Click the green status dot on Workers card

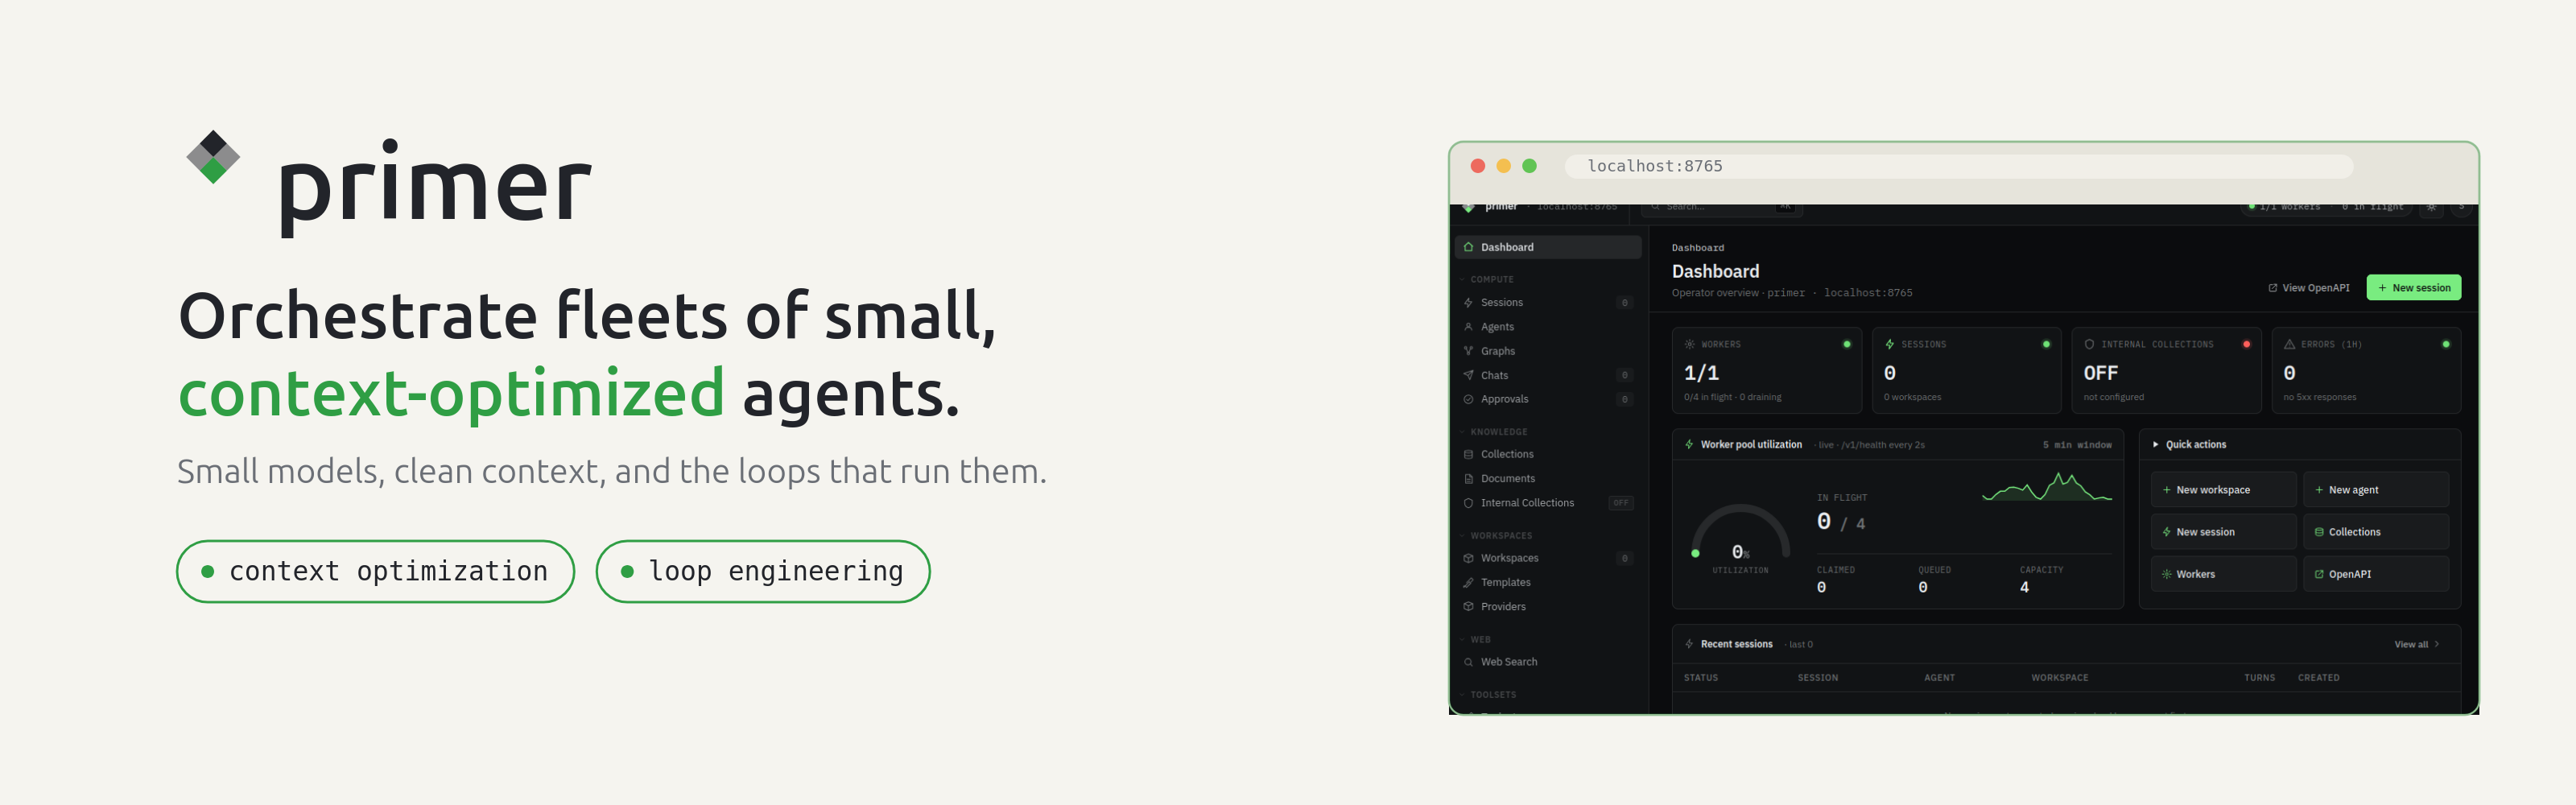tap(1846, 344)
